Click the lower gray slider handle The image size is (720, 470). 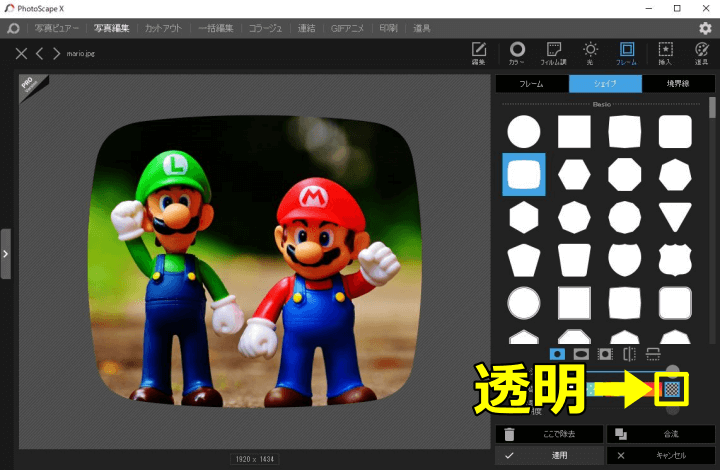(x=672, y=410)
